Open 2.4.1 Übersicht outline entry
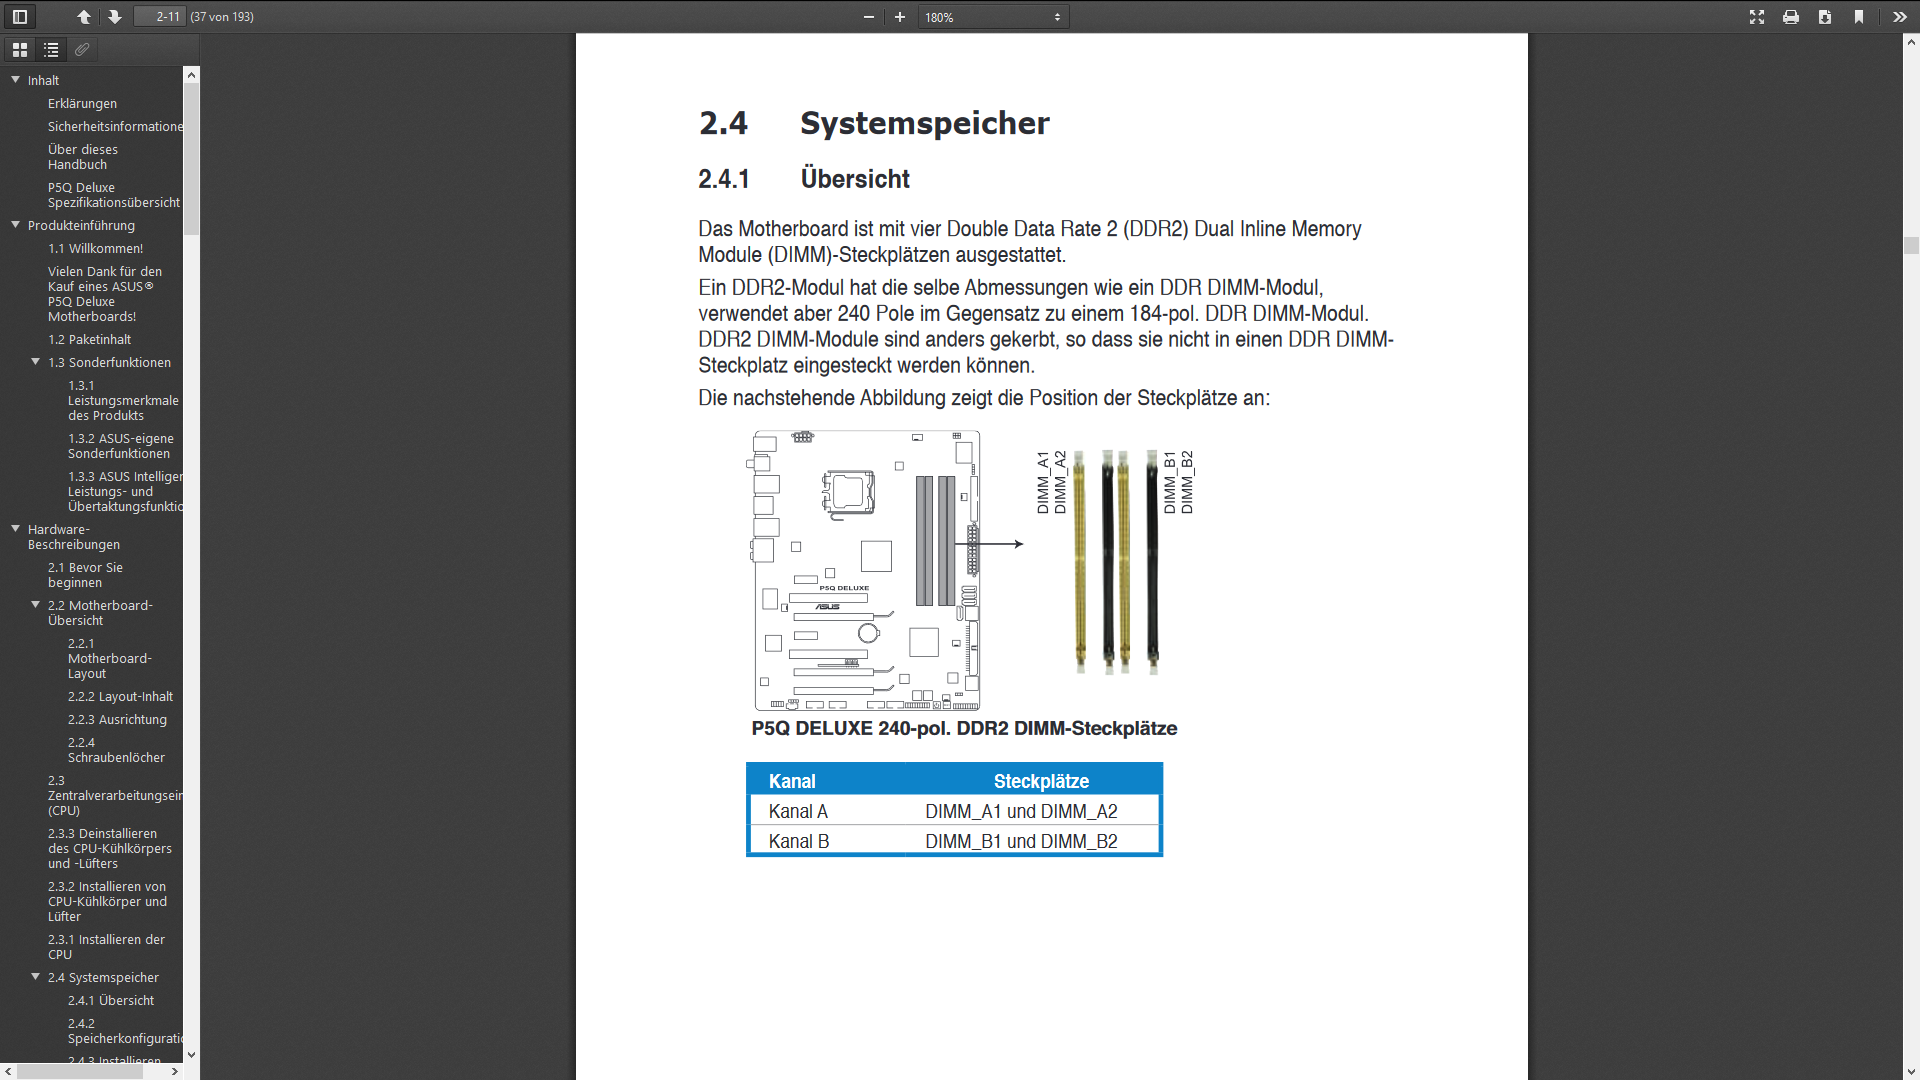Image resolution: width=1920 pixels, height=1080 pixels. (111, 1000)
